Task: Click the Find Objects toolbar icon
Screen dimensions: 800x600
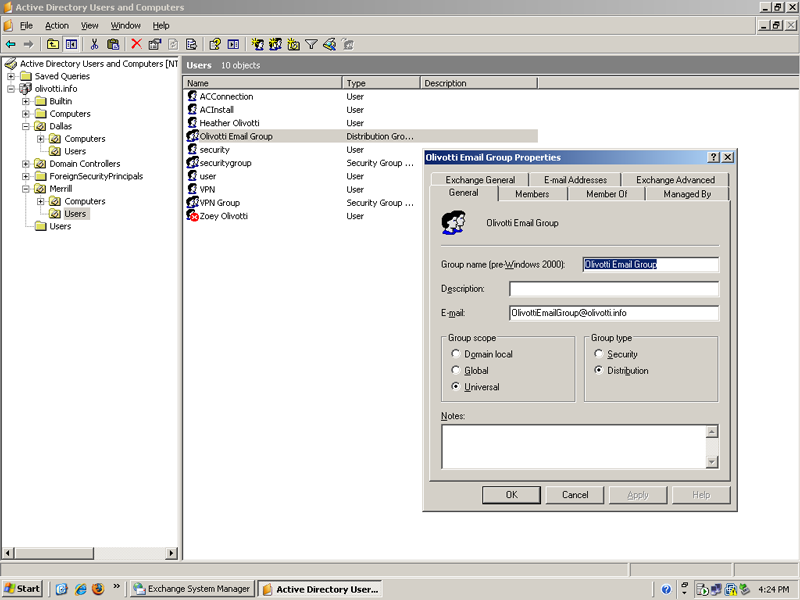Action: pyautogui.click(x=330, y=44)
